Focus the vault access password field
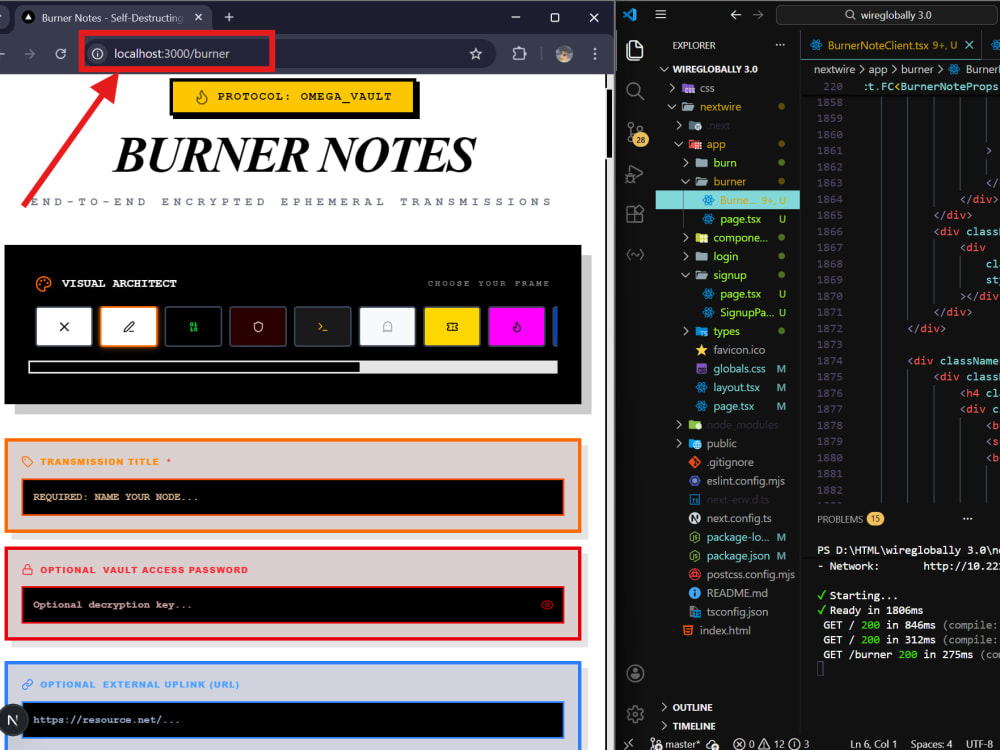This screenshot has width=1000, height=750. (x=293, y=605)
